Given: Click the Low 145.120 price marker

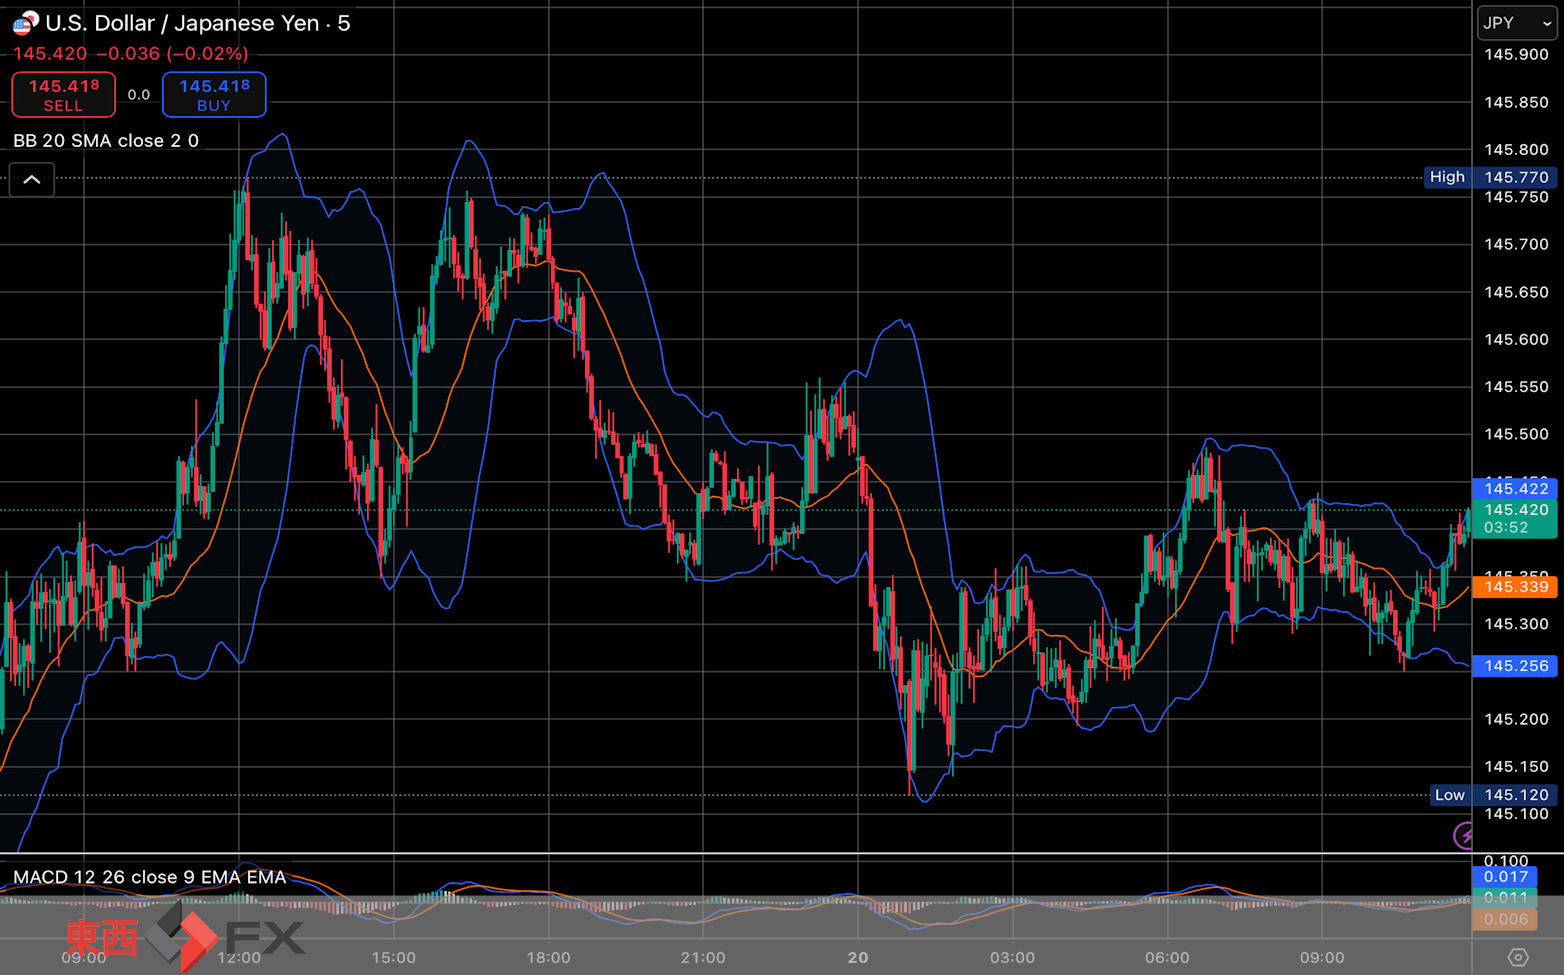Looking at the screenshot, I should [1493, 795].
